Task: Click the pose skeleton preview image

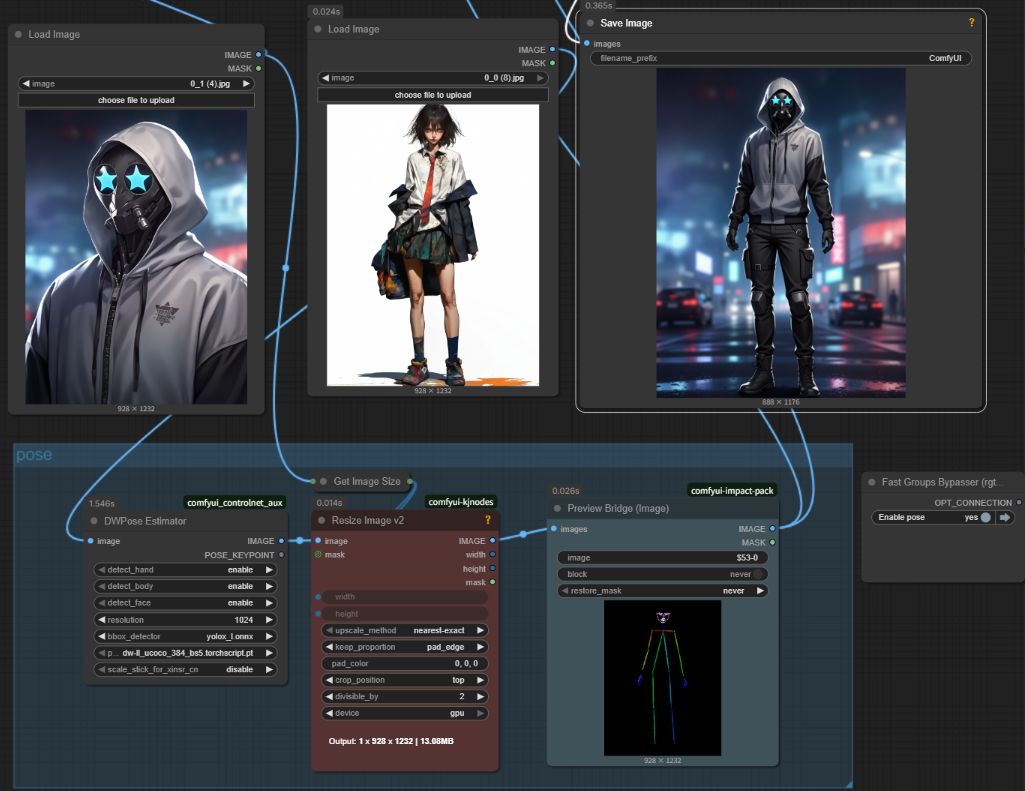Action: click(662, 677)
